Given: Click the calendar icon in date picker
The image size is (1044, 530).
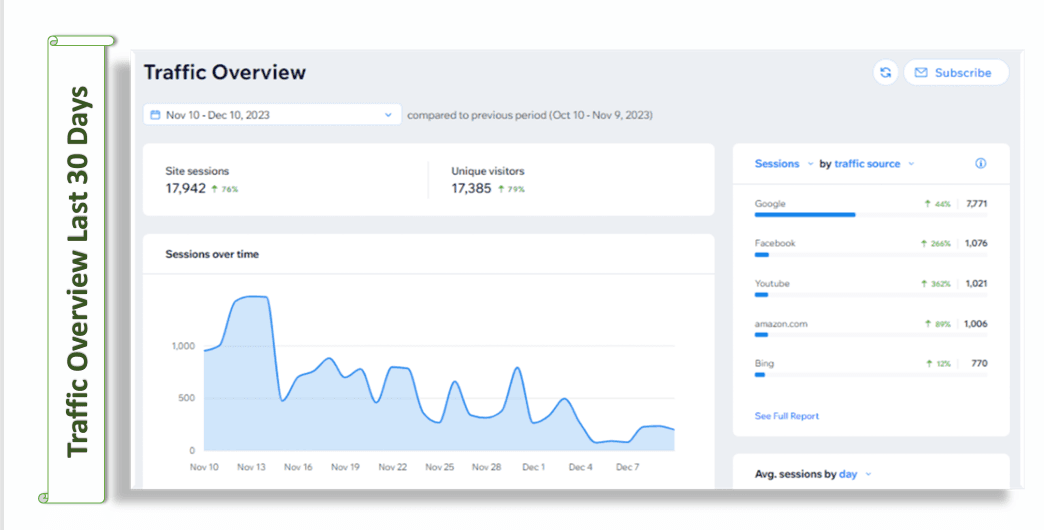Looking at the screenshot, I should tap(155, 115).
